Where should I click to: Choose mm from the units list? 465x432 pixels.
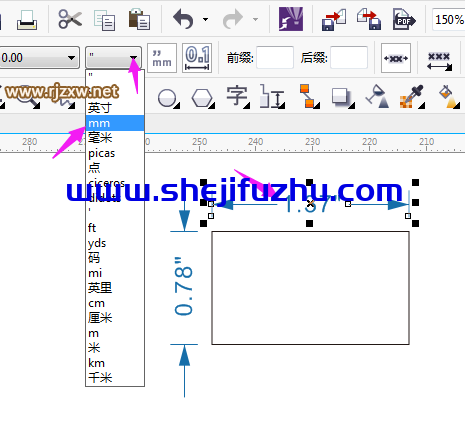pyautogui.click(x=115, y=123)
